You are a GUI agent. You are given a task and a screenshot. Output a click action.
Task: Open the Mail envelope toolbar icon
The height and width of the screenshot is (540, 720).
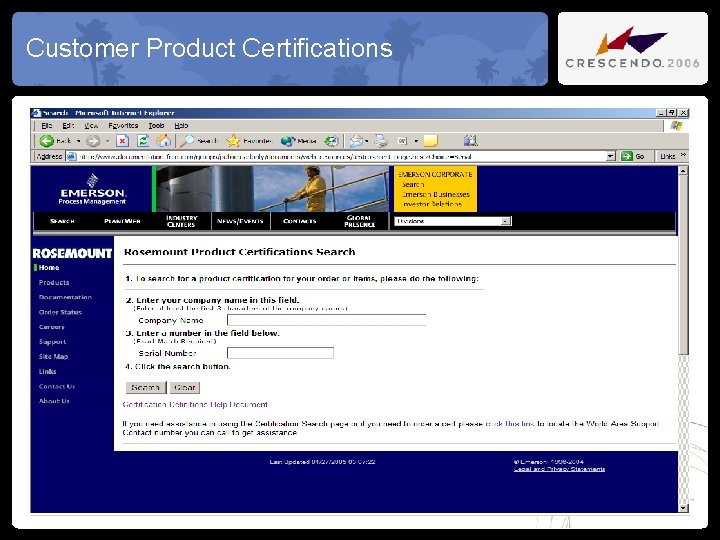356,141
